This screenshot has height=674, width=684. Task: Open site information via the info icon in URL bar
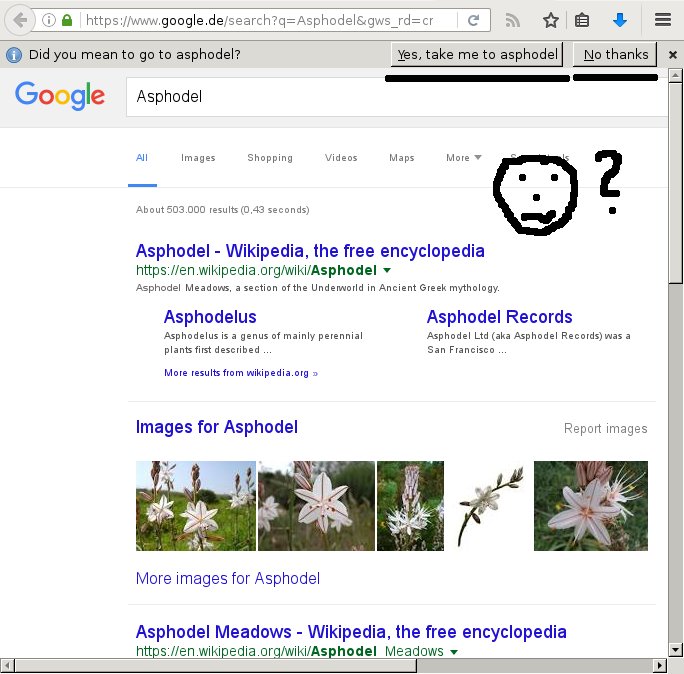click(49, 20)
